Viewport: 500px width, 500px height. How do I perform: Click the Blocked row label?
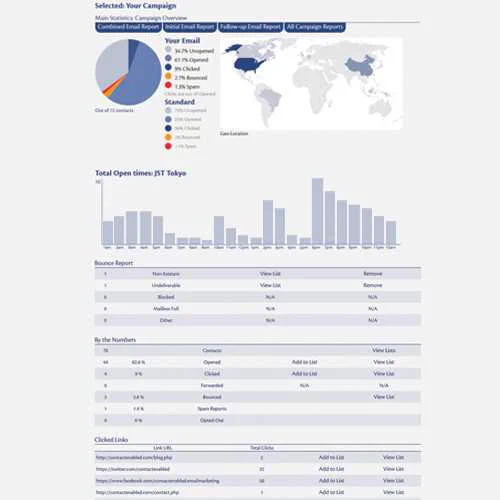[x=166, y=297]
